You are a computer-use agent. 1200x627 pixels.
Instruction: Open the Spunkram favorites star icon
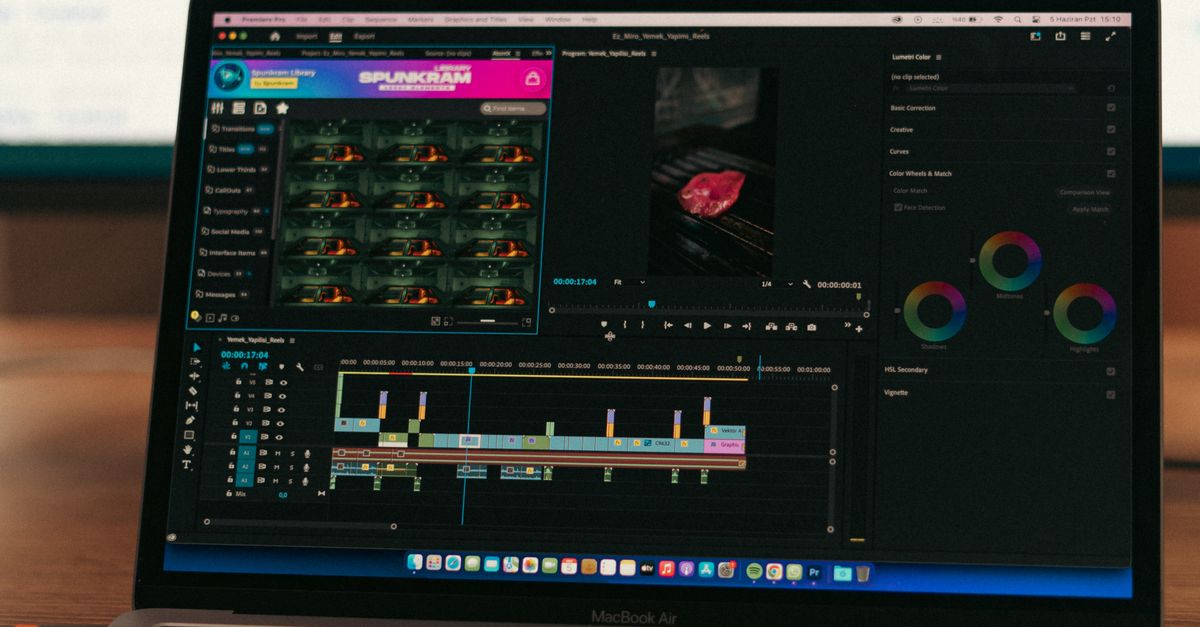pos(282,108)
